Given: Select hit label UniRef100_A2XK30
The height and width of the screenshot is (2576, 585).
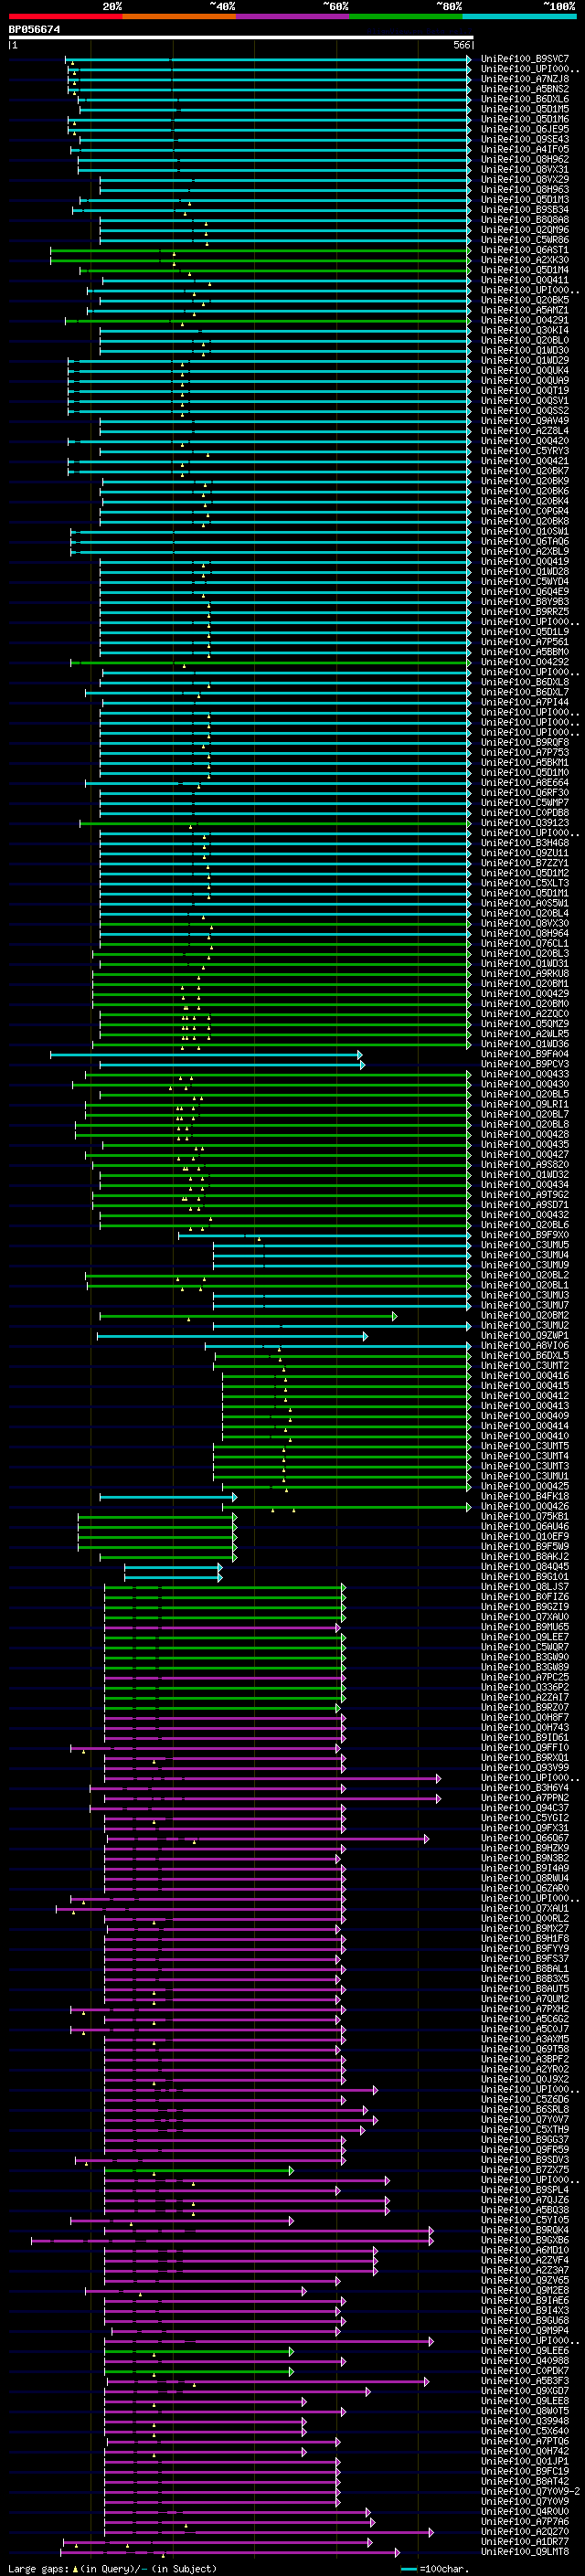Looking at the screenshot, I should point(525,260).
